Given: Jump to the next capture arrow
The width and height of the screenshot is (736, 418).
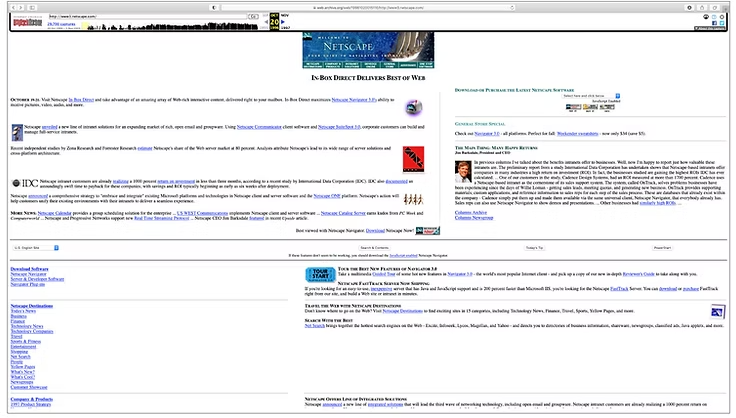Looking at the screenshot, I should [x=283, y=22].
